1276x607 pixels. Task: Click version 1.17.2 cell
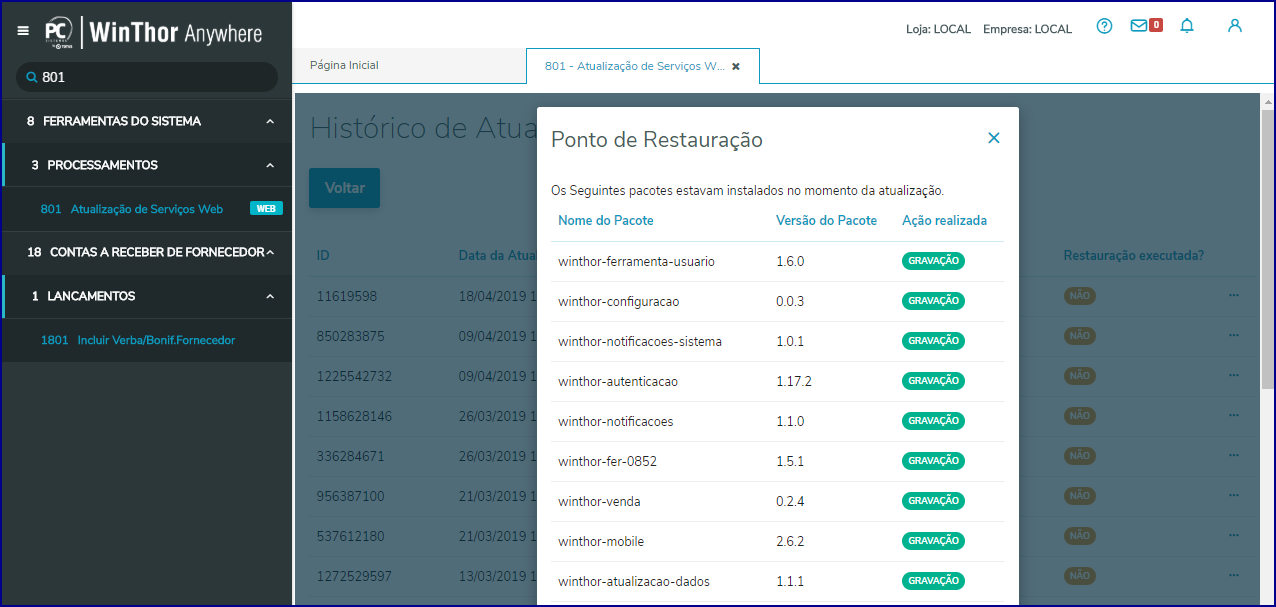(794, 381)
